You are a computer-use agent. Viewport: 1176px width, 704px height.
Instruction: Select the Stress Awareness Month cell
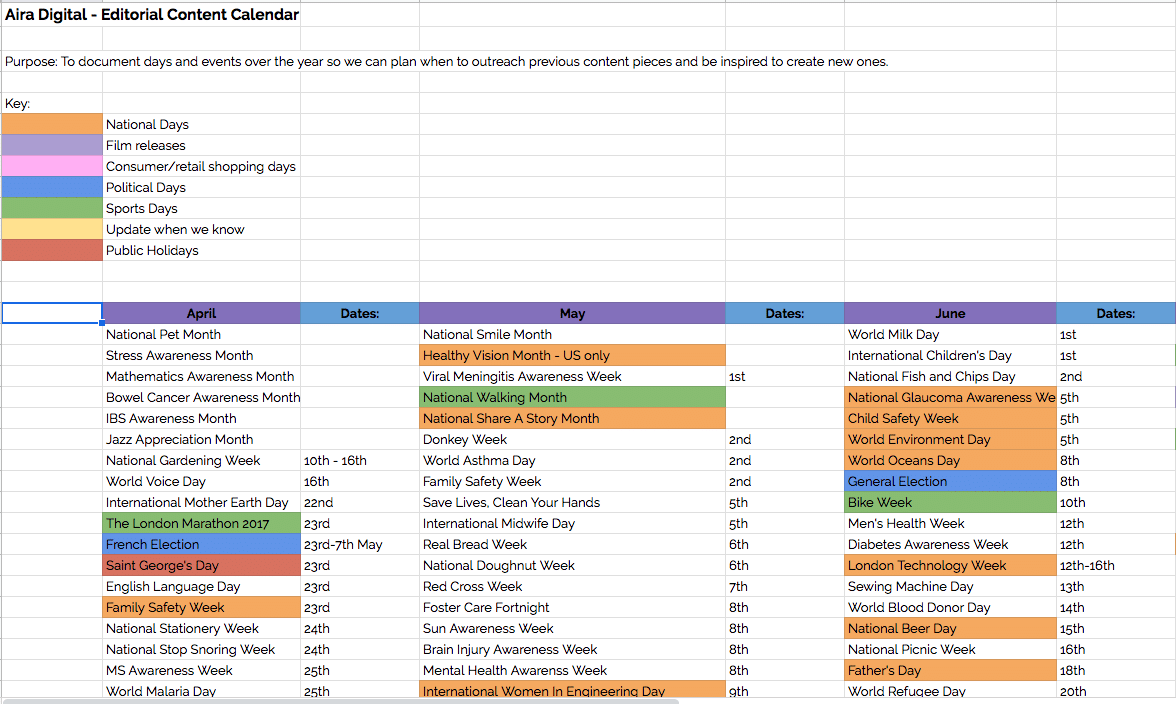coord(201,355)
